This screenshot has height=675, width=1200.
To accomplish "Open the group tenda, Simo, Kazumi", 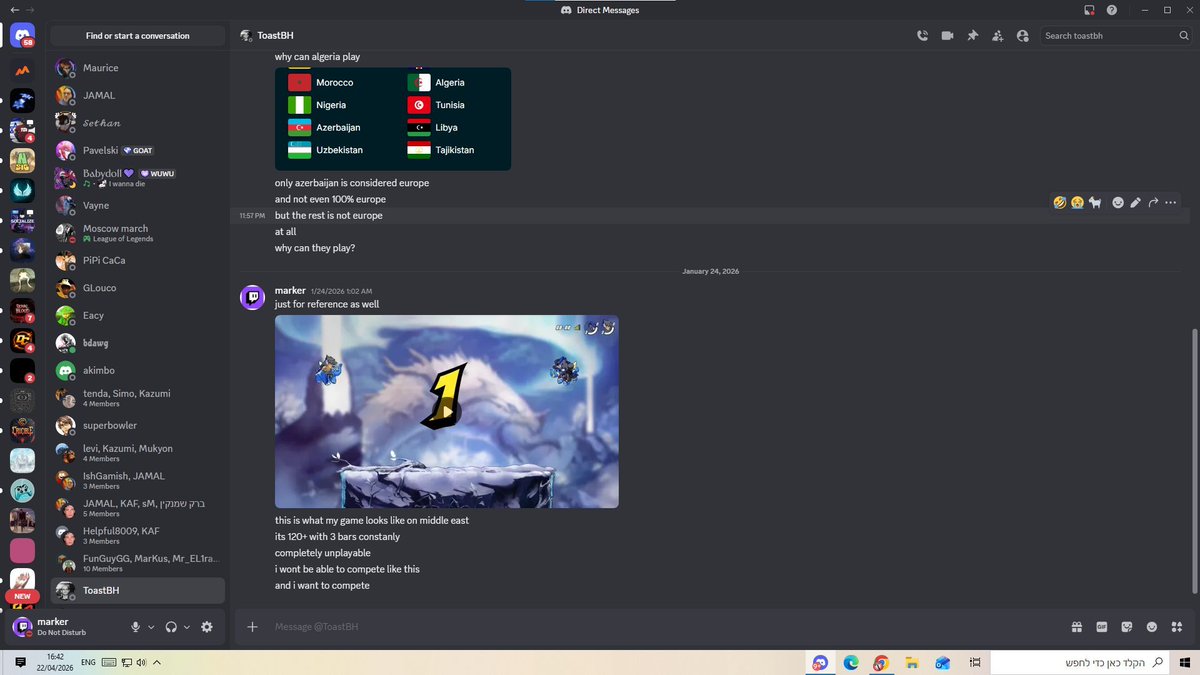I will click(137, 398).
